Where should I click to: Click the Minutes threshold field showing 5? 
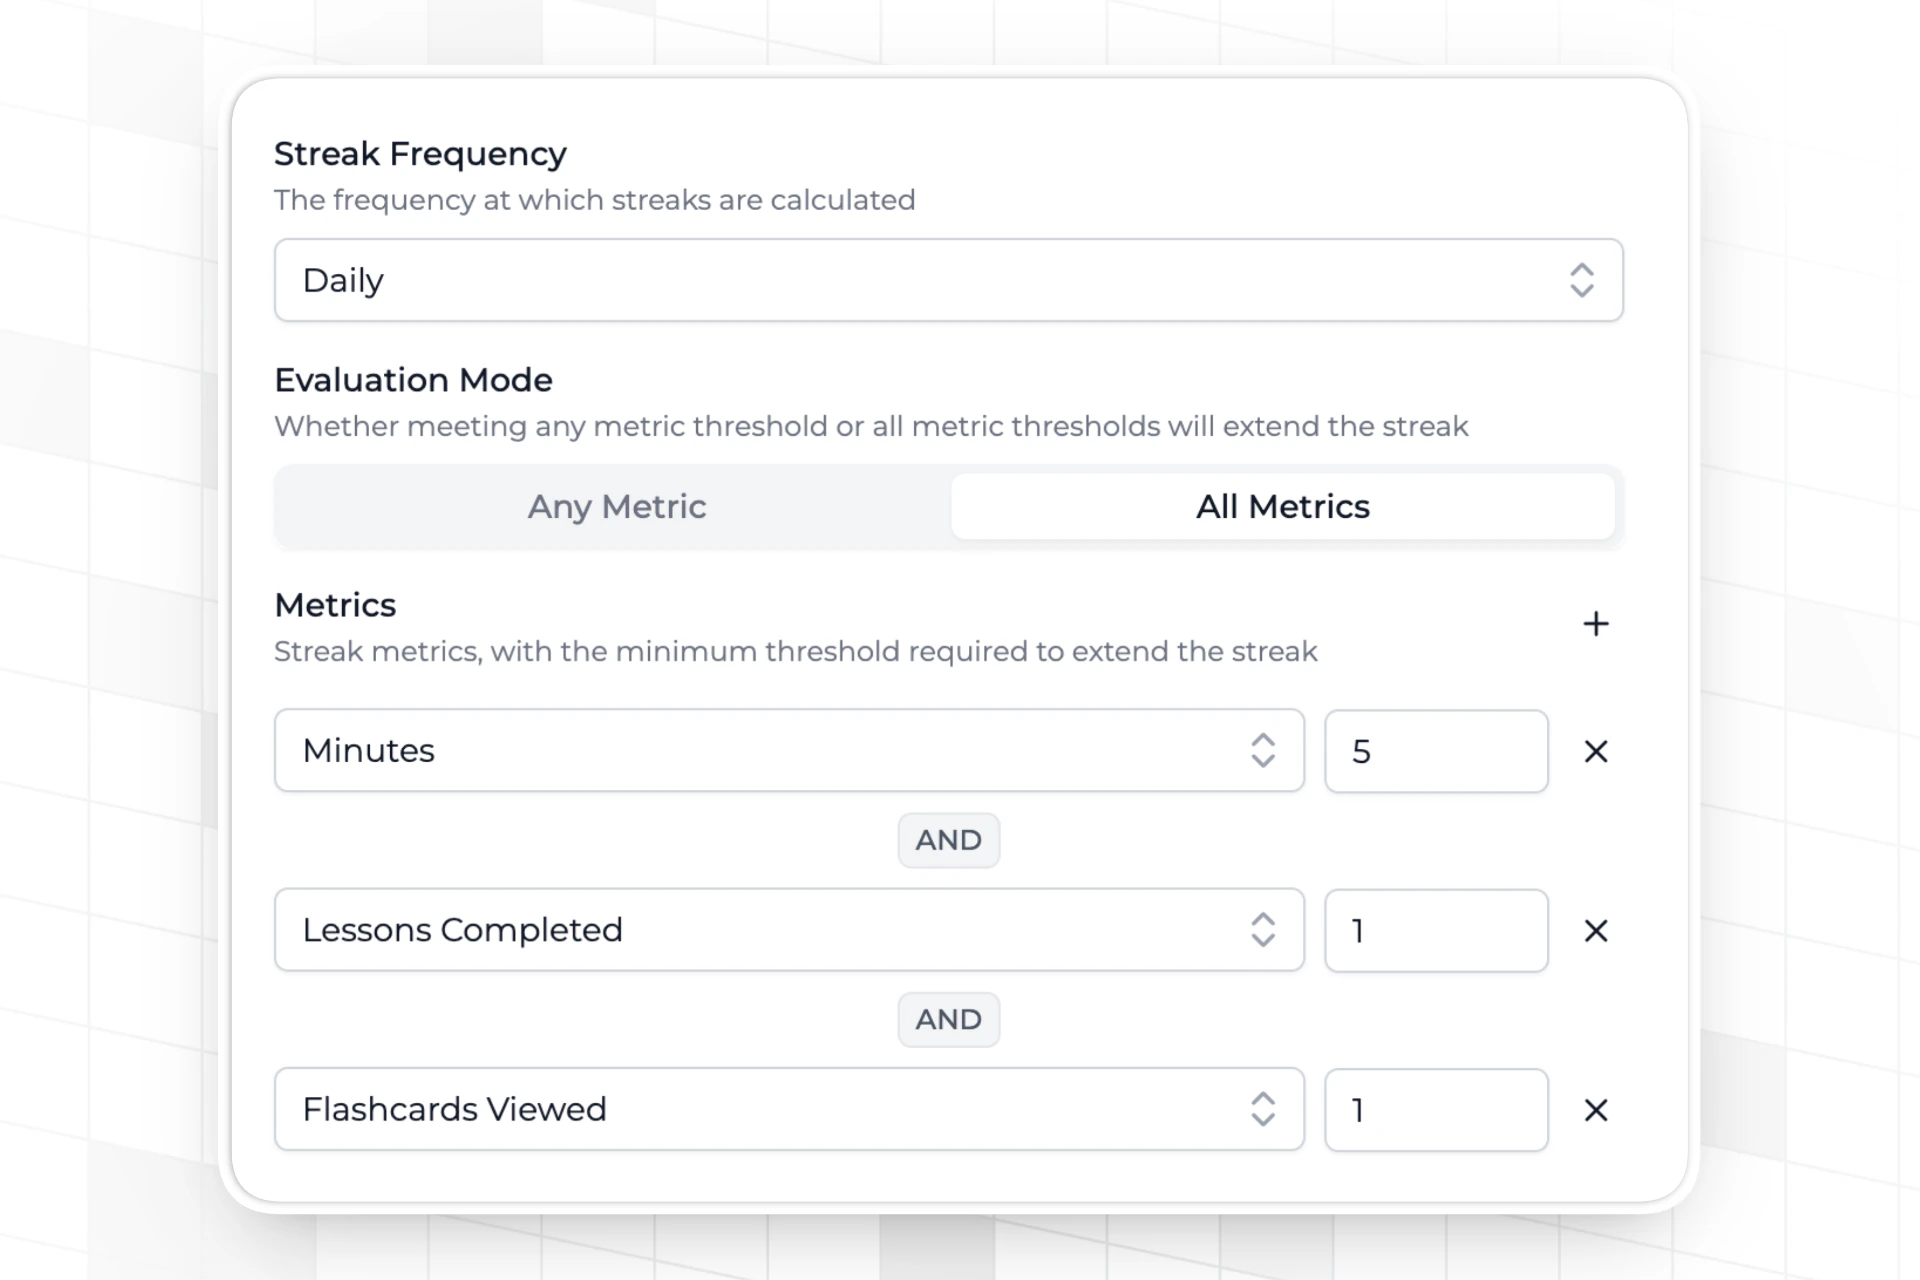pos(1436,752)
